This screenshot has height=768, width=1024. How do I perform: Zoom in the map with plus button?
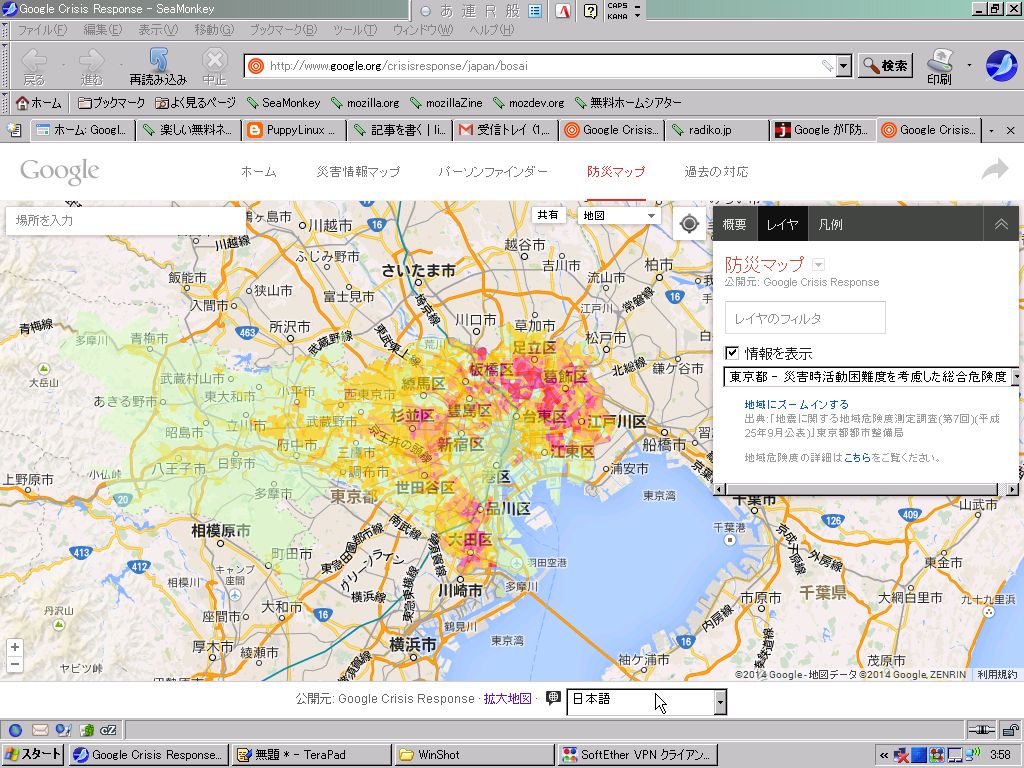pyautogui.click(x=15, y=647)
